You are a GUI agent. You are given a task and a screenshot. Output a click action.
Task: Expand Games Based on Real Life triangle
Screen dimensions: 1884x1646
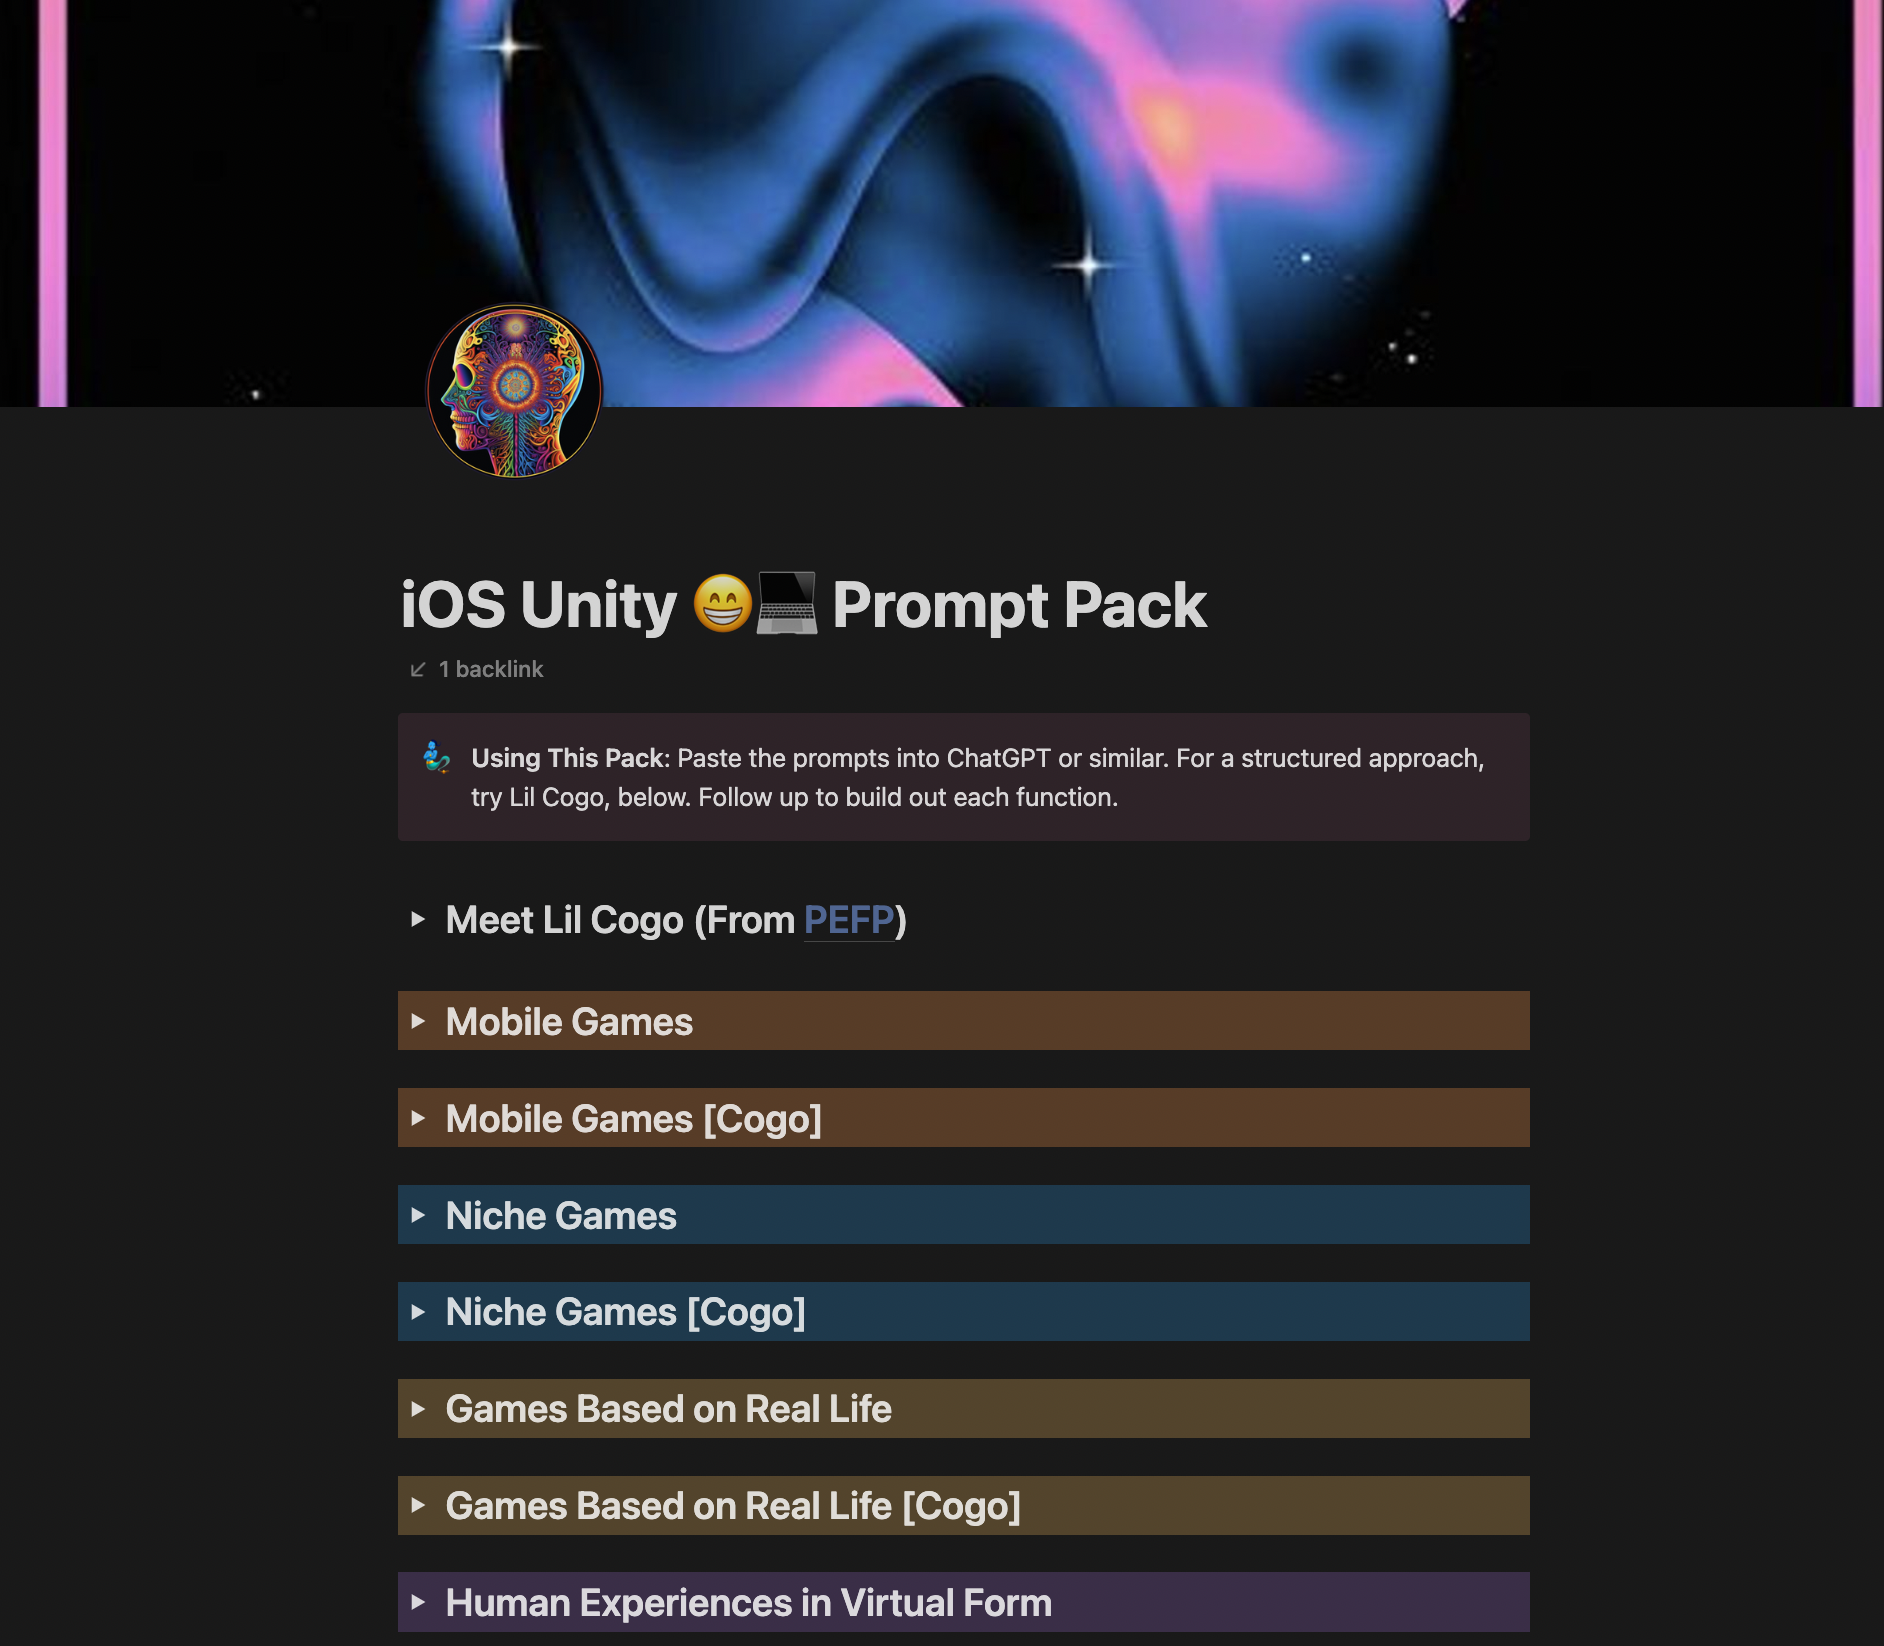[418, 1409]
